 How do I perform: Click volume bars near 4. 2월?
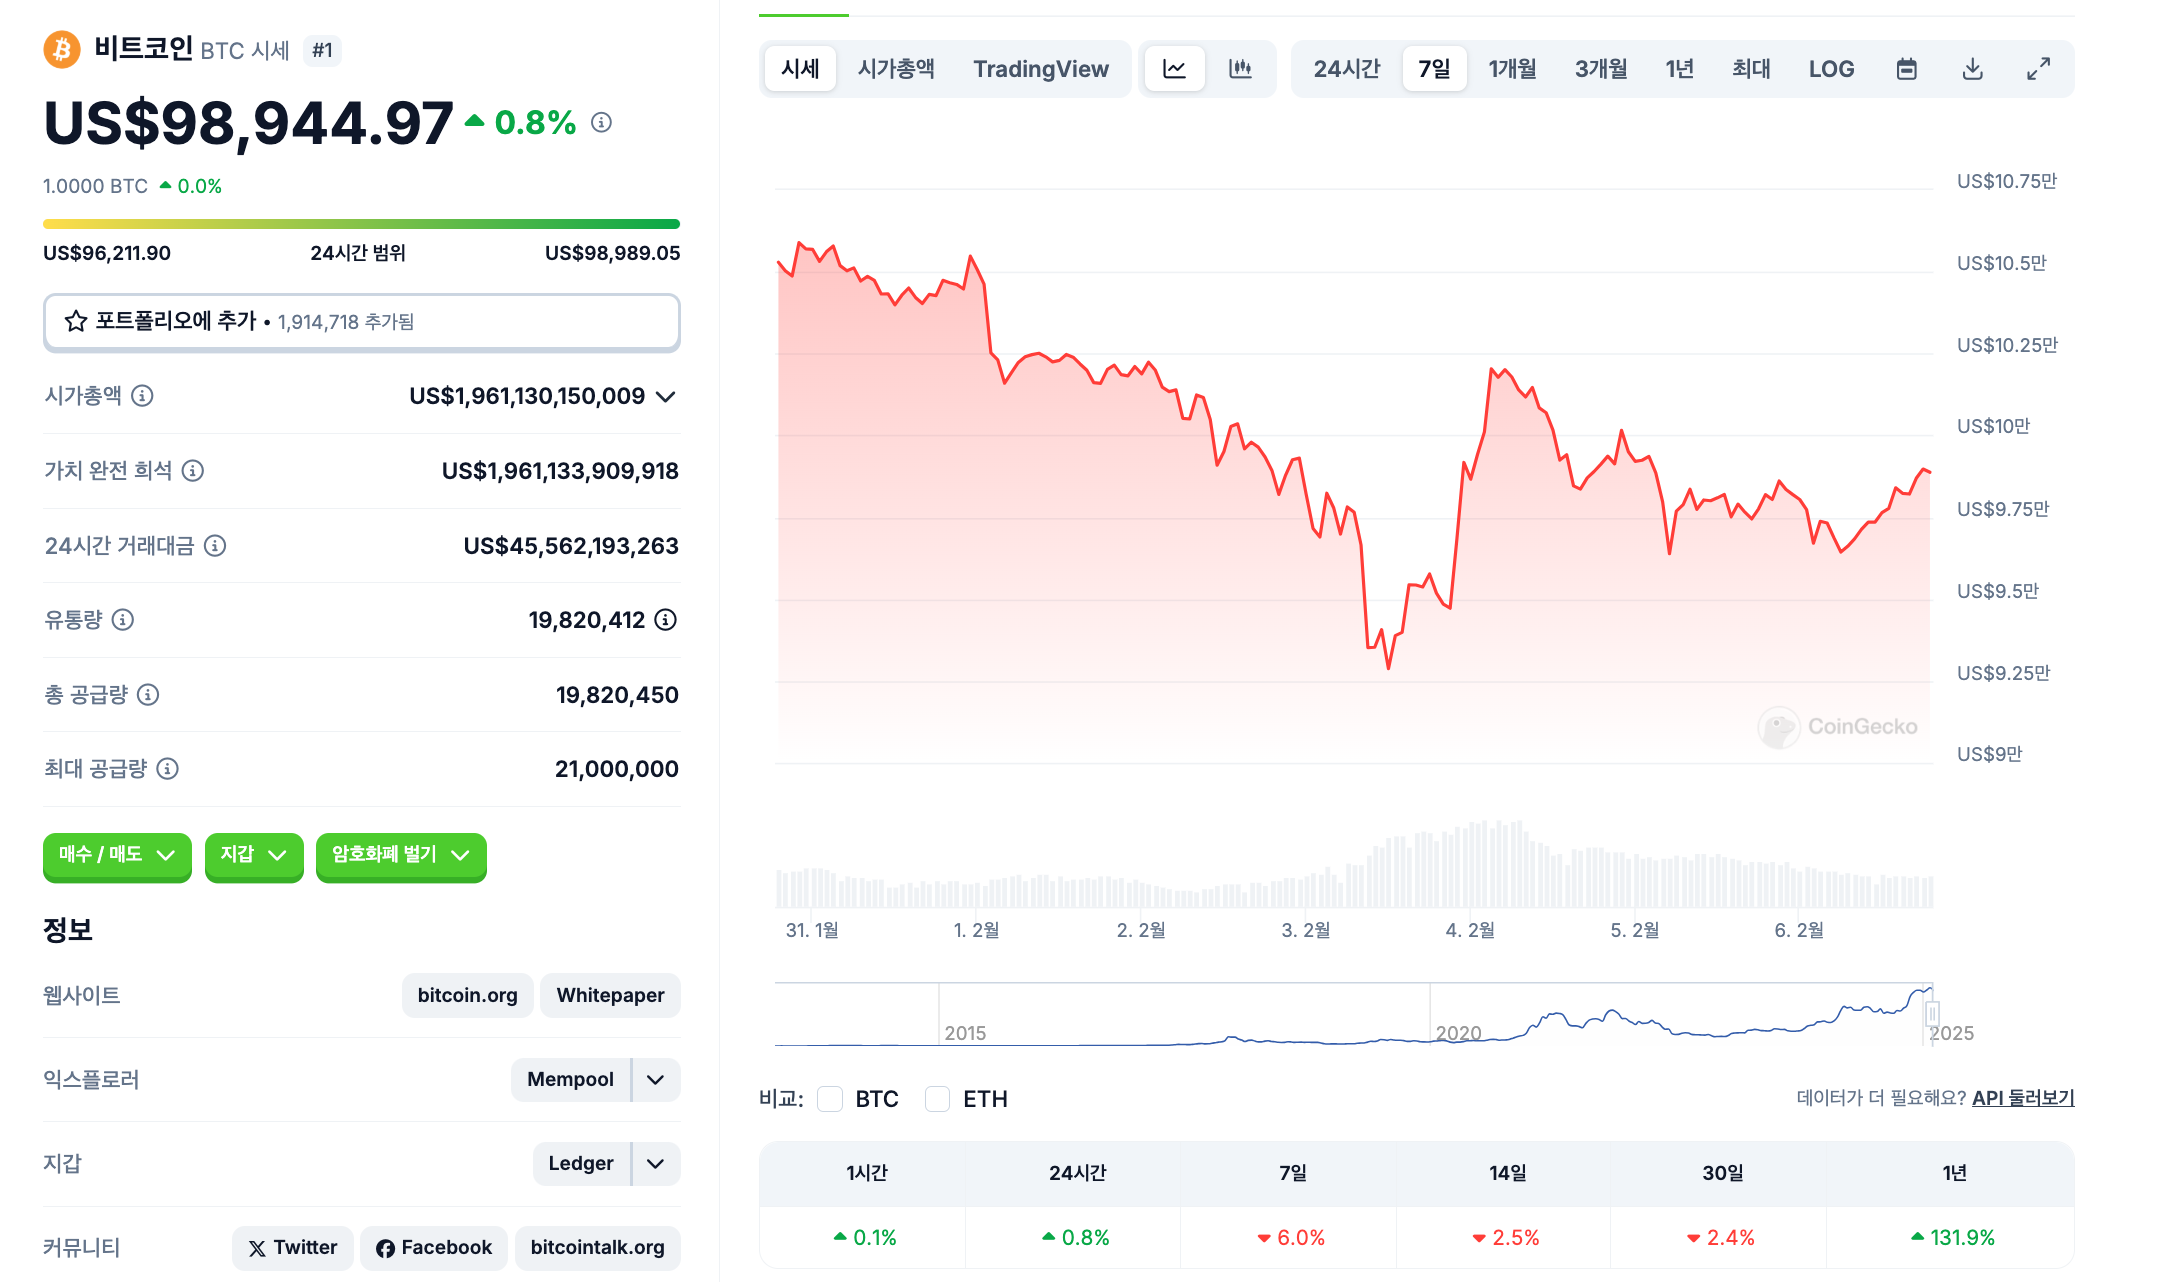pos(1470,866)
